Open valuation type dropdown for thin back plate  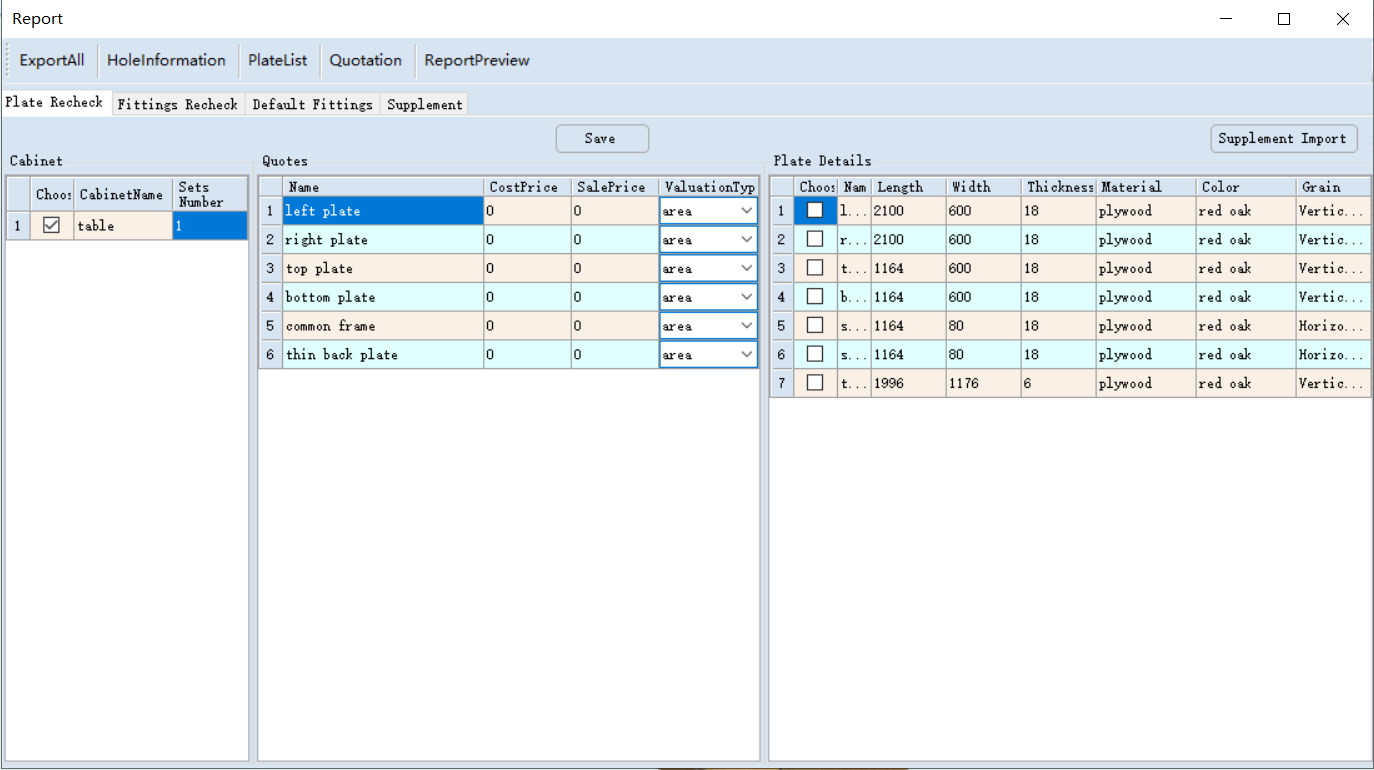click(746, 355)
